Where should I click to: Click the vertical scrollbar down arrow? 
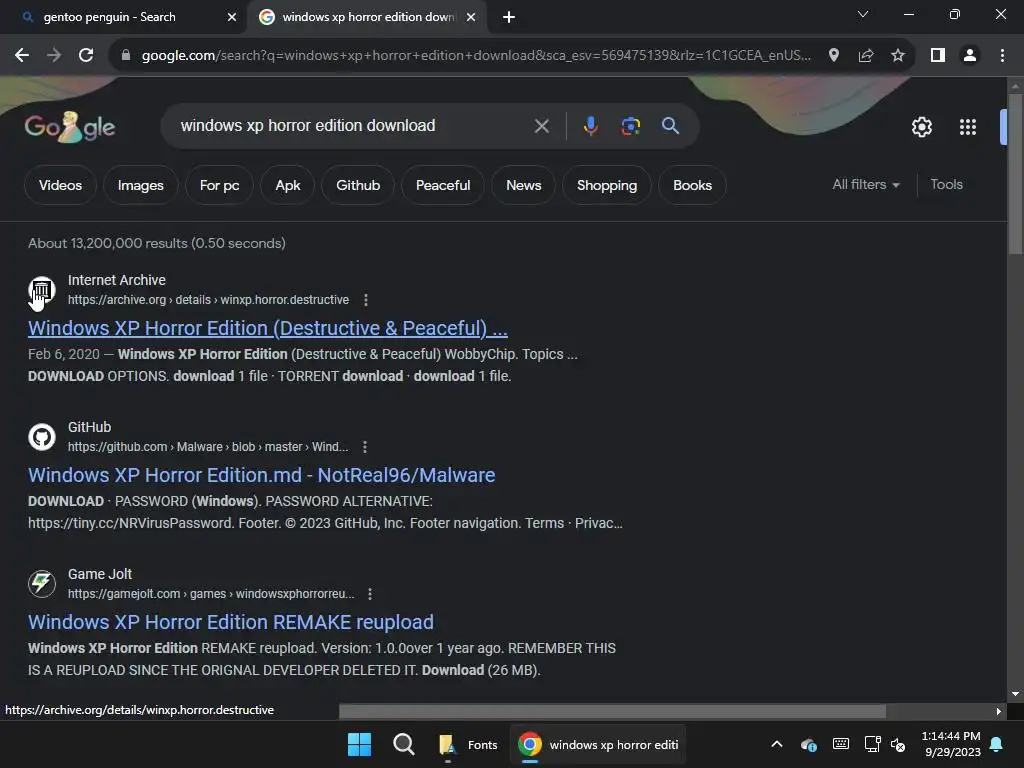(x=1015, y=694)
